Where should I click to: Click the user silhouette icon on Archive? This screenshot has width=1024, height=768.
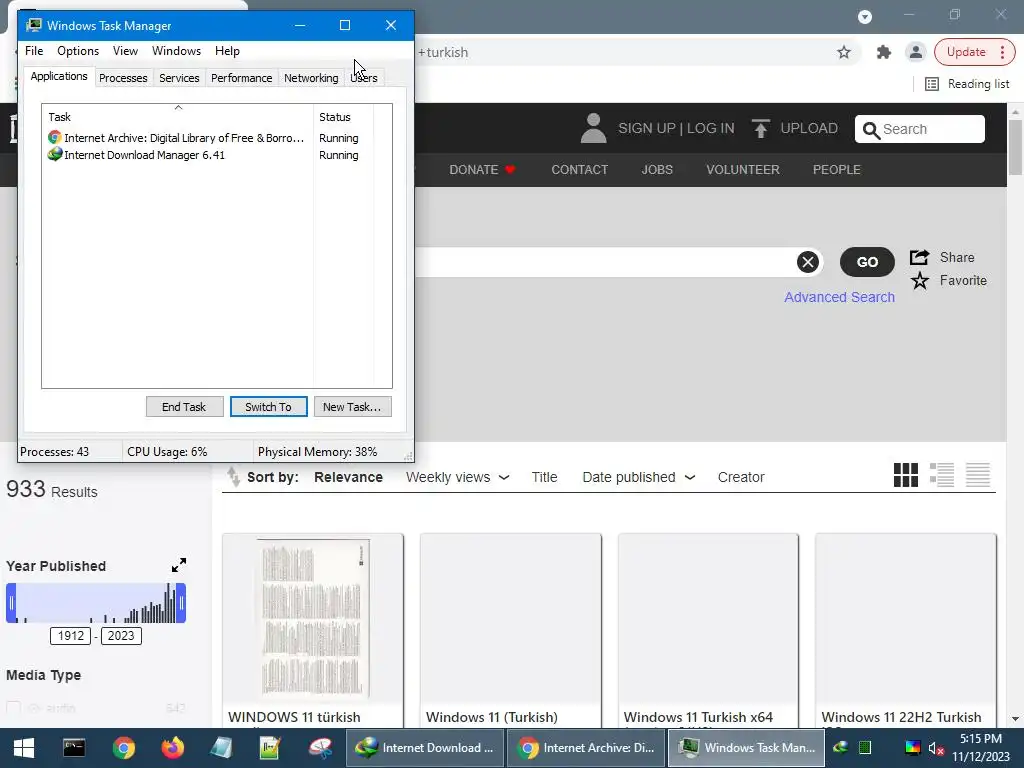pyautogui.click(x=593, y=128)
